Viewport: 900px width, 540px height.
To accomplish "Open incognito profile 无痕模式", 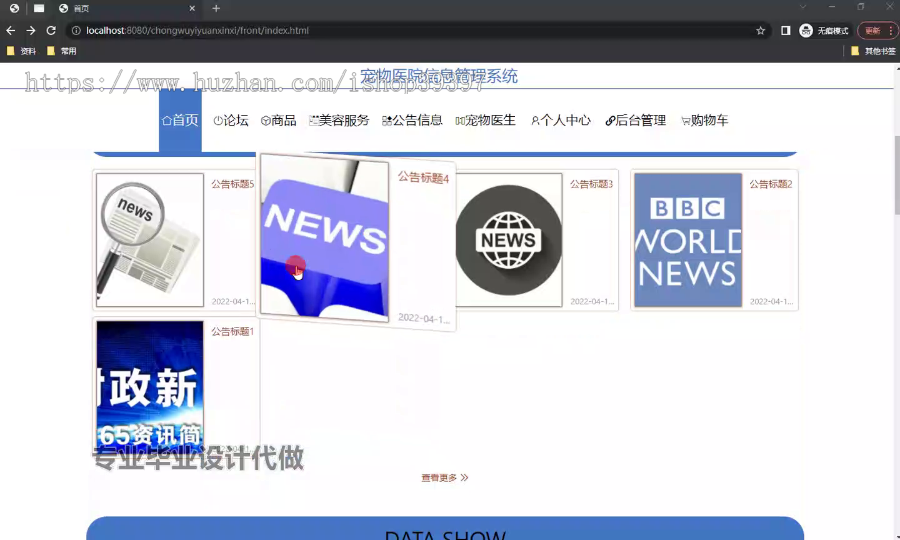I will point(824,30).
